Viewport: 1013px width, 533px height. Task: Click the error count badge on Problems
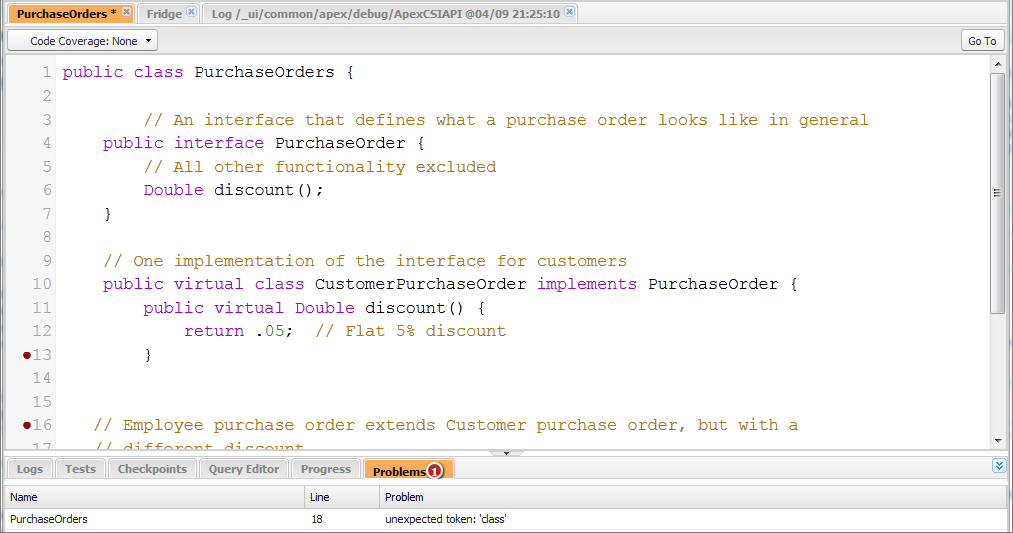coord(434,470)
